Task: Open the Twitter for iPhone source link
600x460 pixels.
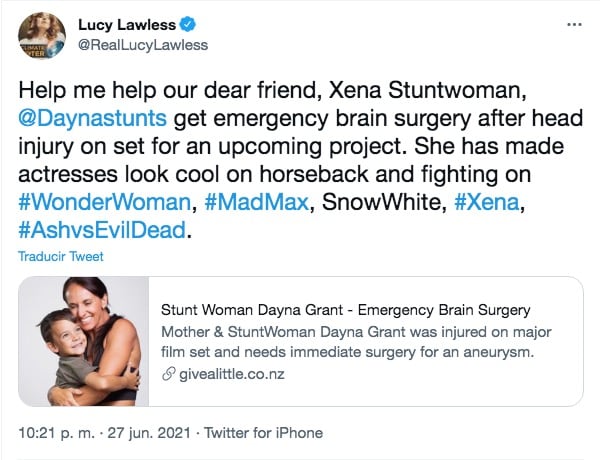Action: [272, 433]
